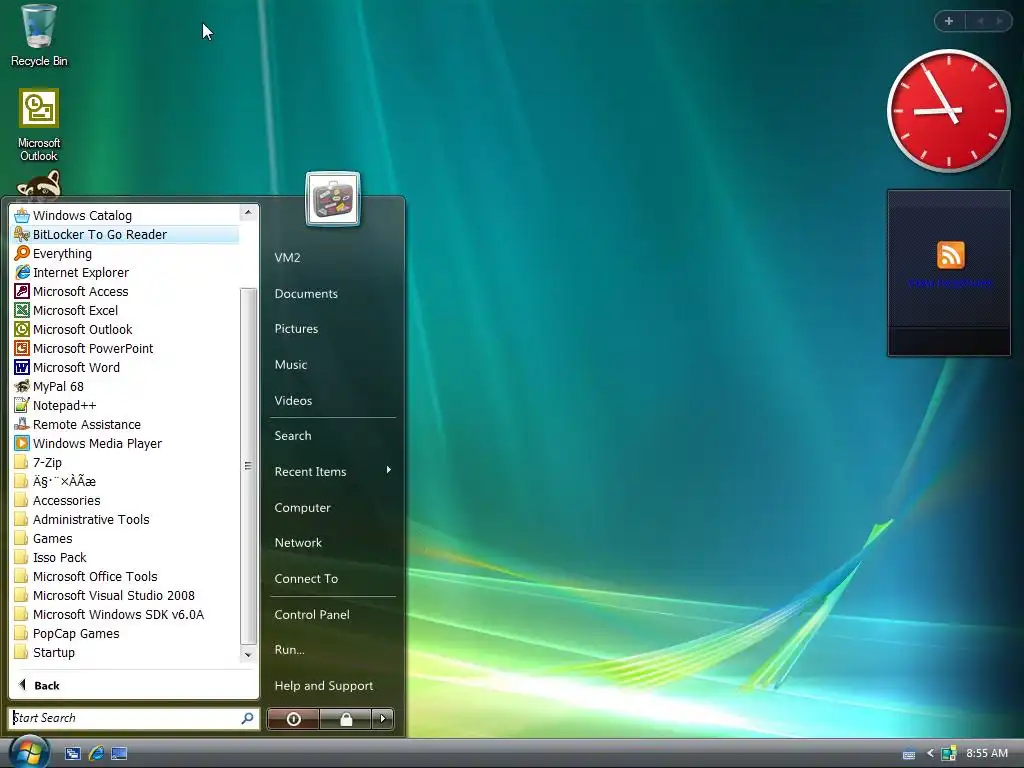Expand the Isso Pack folder
This screenshot has width=1024, height=768.
125,557
